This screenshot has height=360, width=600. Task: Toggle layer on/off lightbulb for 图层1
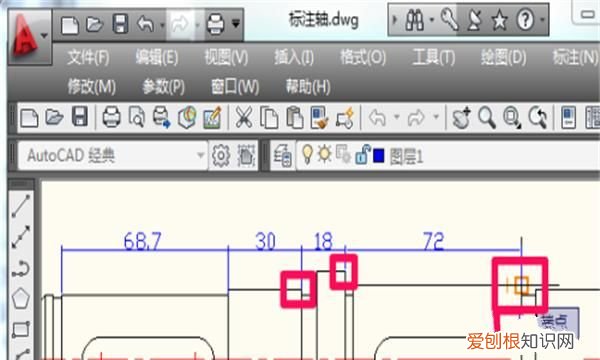307,154
